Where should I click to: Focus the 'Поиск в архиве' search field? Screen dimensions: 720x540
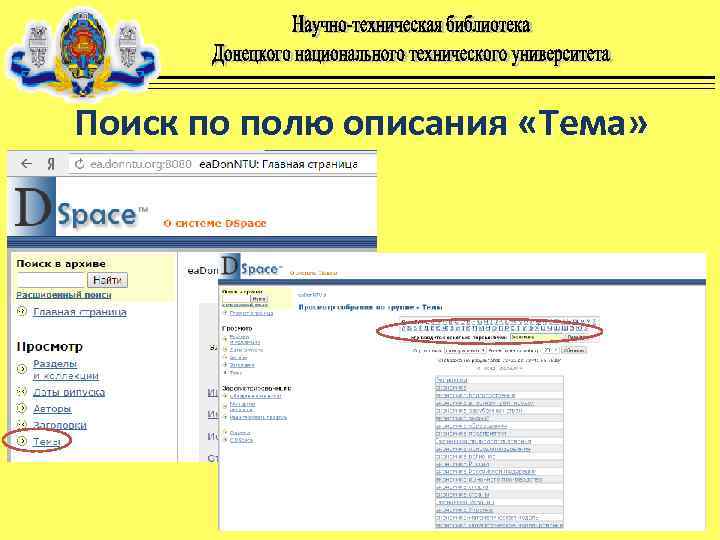(x=51, y=280)
